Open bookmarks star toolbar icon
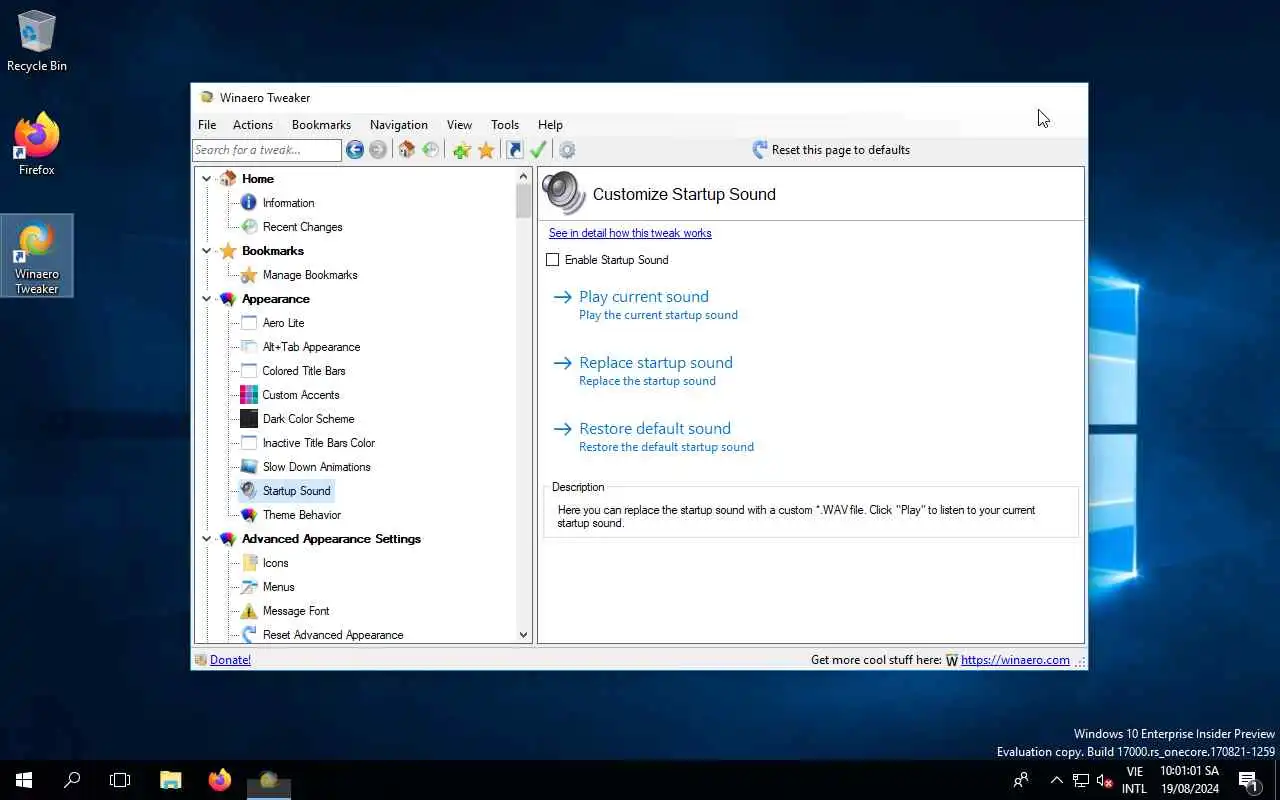 [x=486, y=150]
